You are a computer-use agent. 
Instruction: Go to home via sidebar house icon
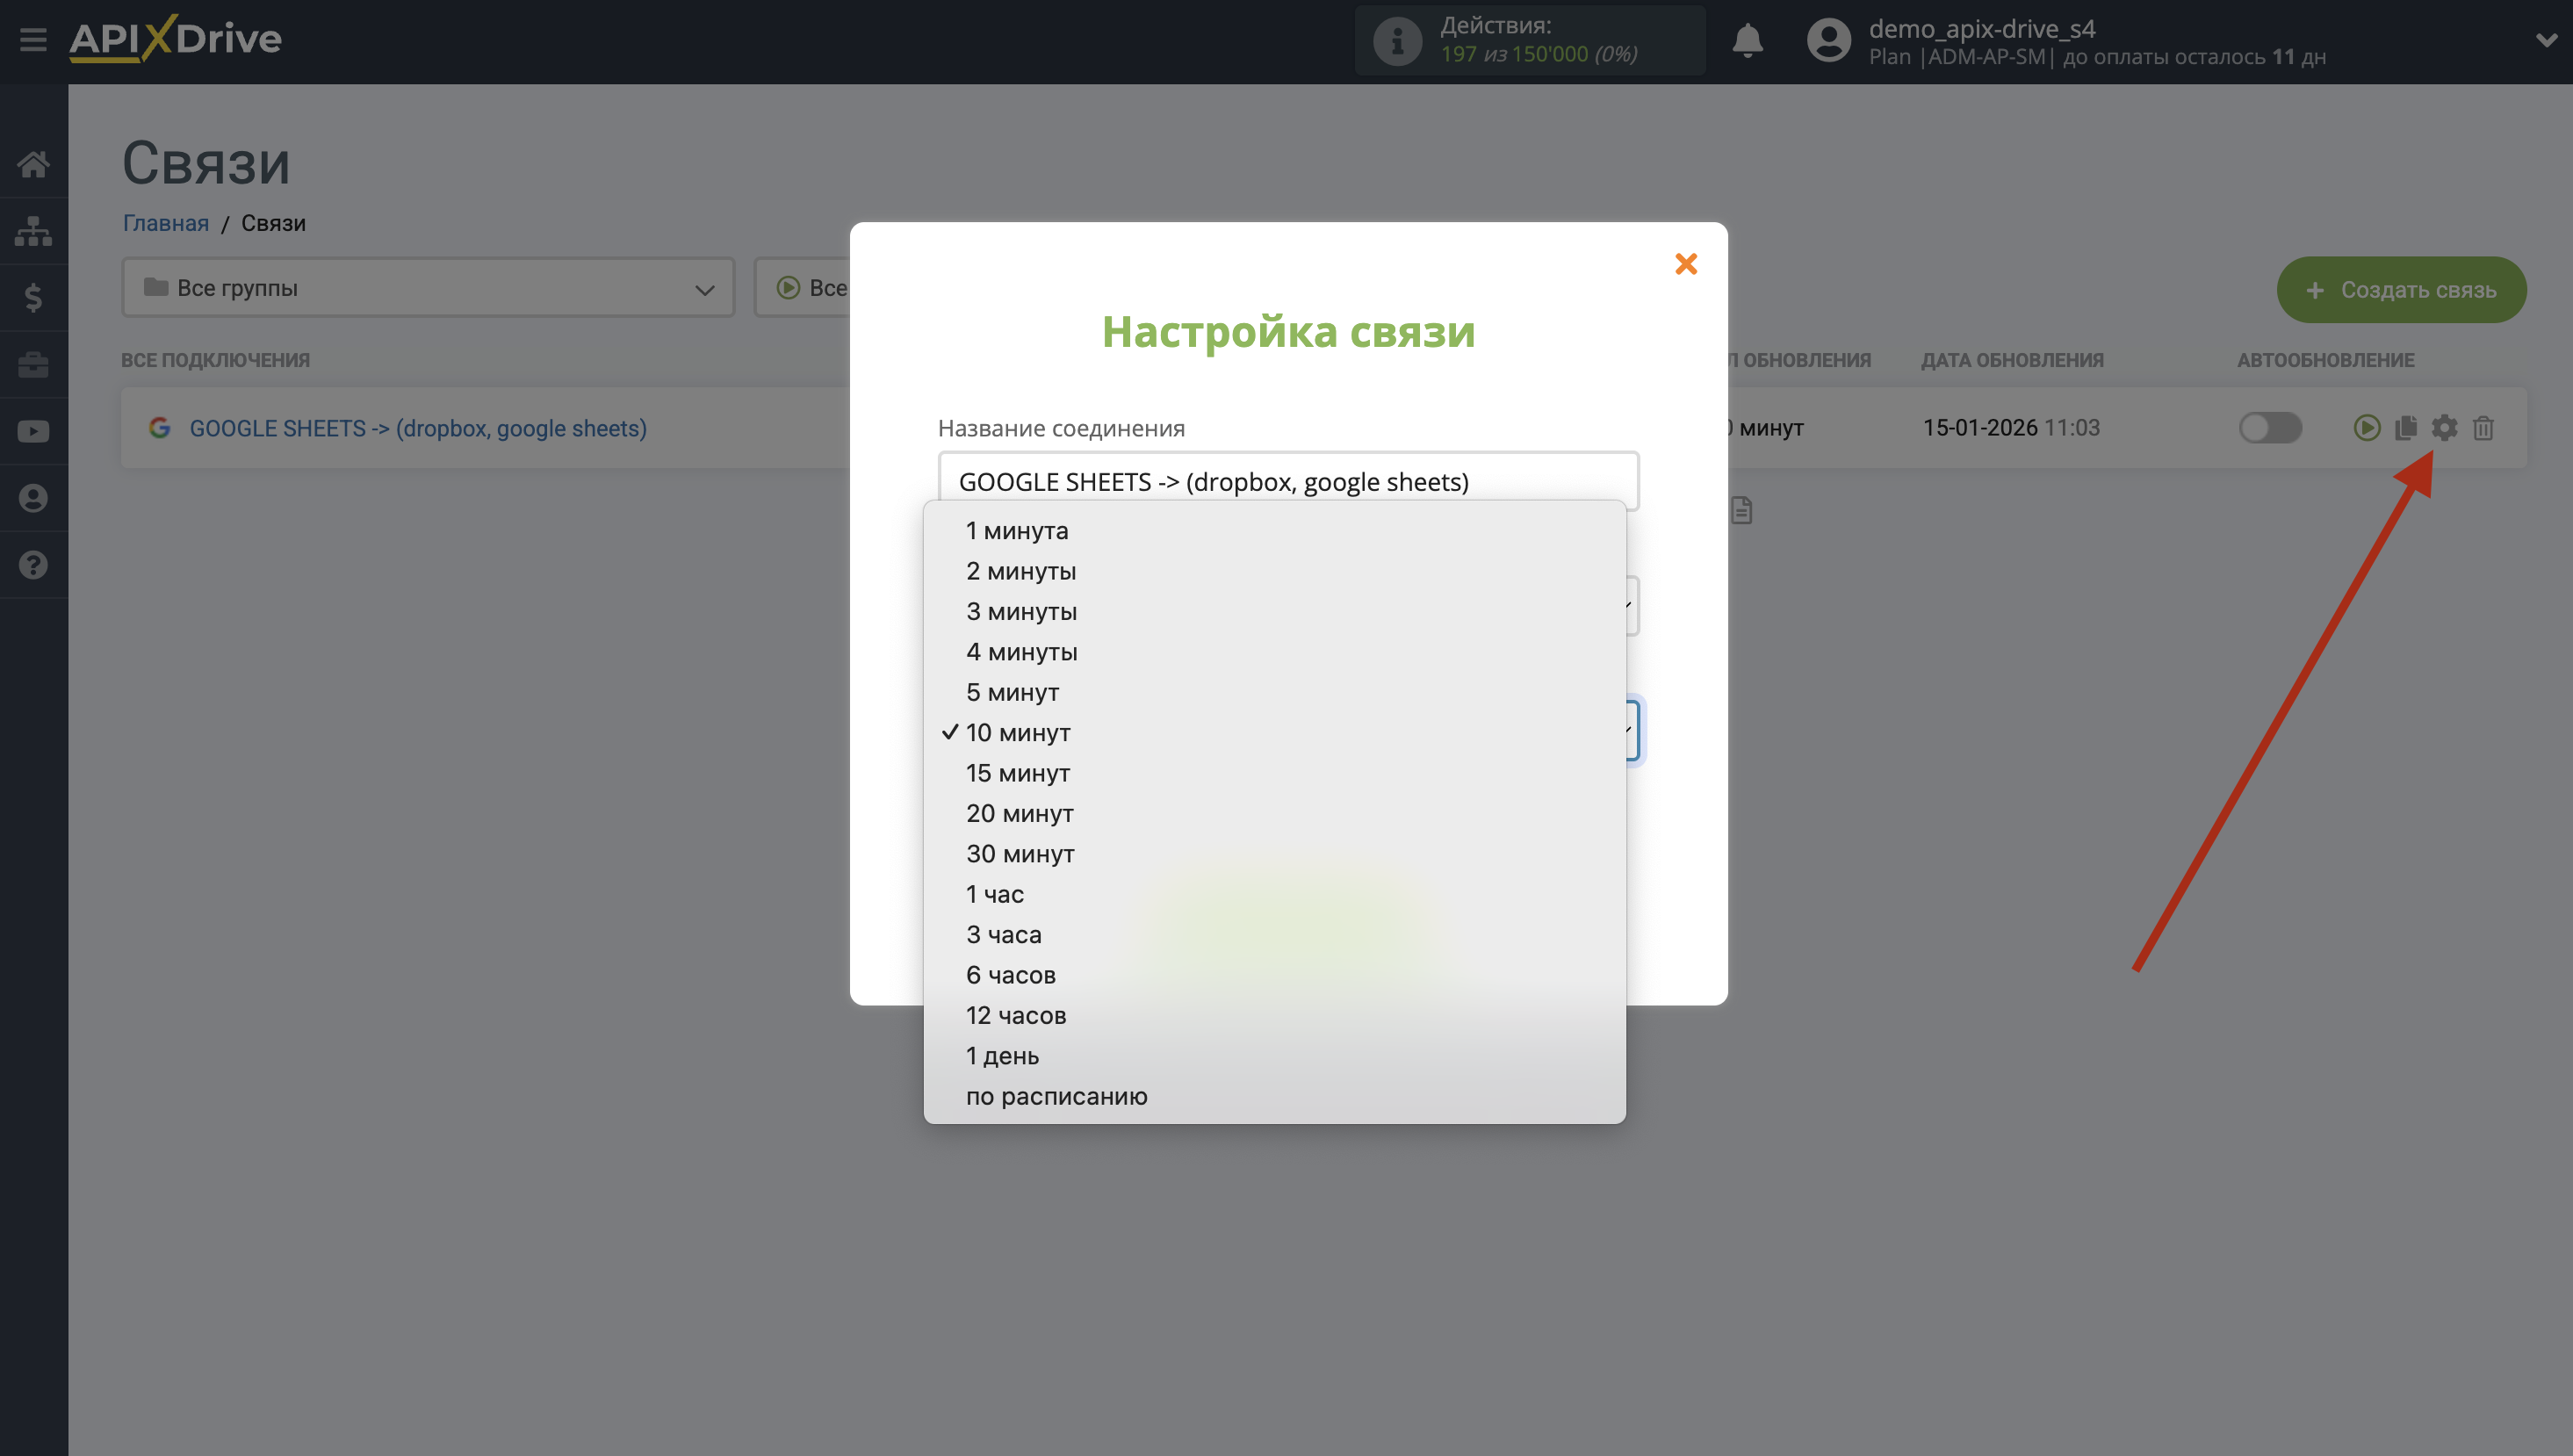coord(33,163)
